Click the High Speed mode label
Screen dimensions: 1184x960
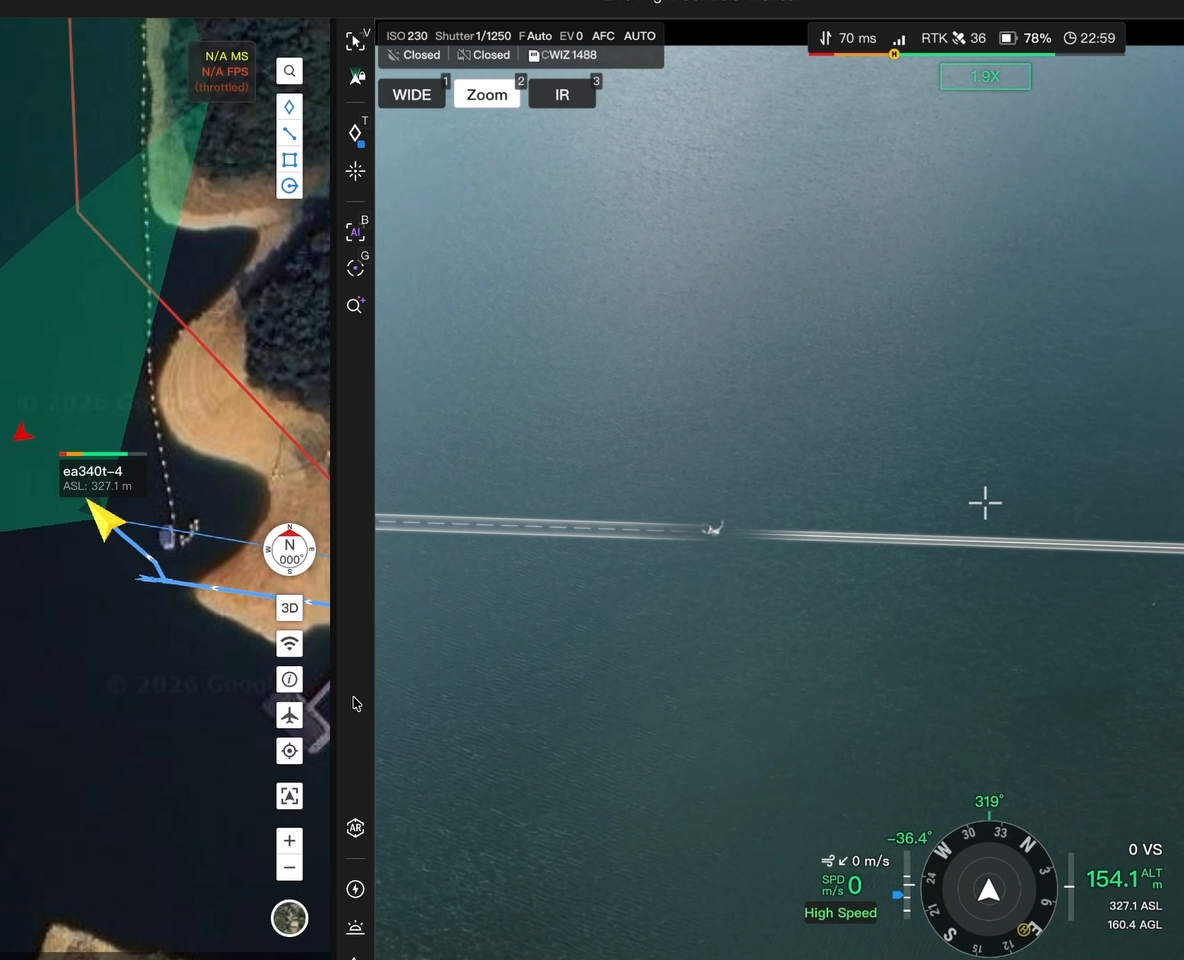pyautogui.click(x=840, y=912)
